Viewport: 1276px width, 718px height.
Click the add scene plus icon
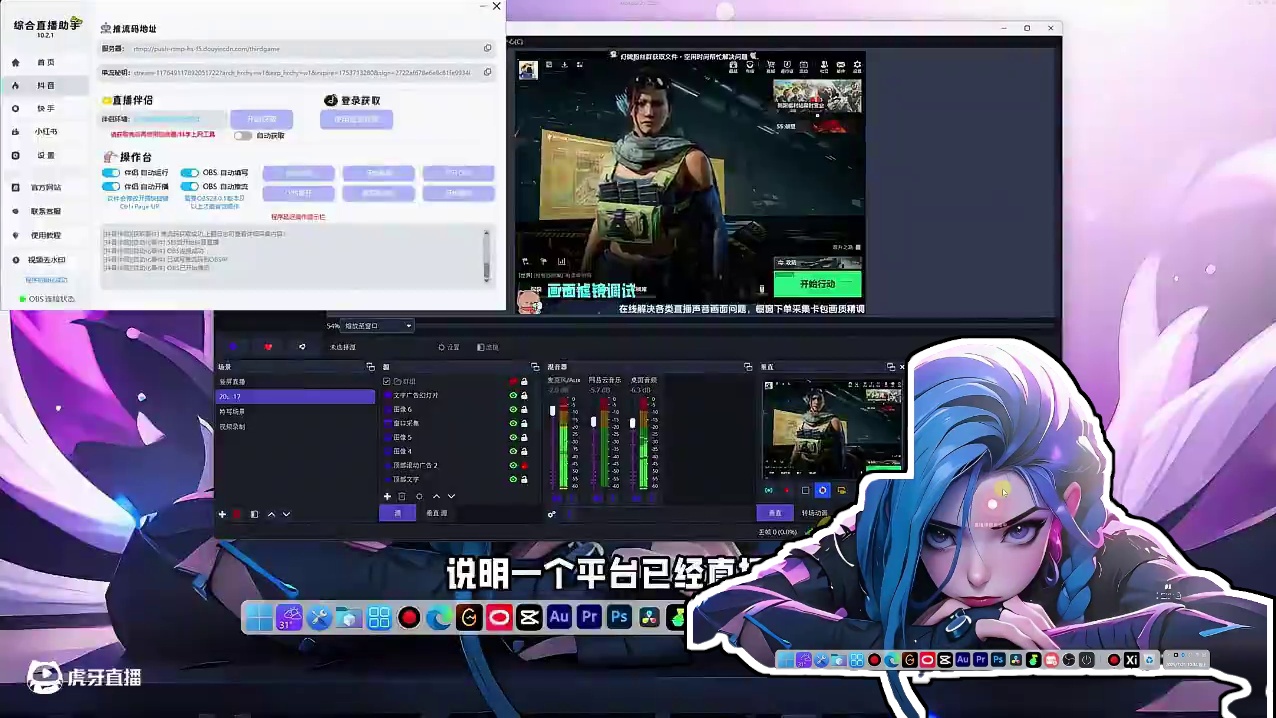click(222, 514)
